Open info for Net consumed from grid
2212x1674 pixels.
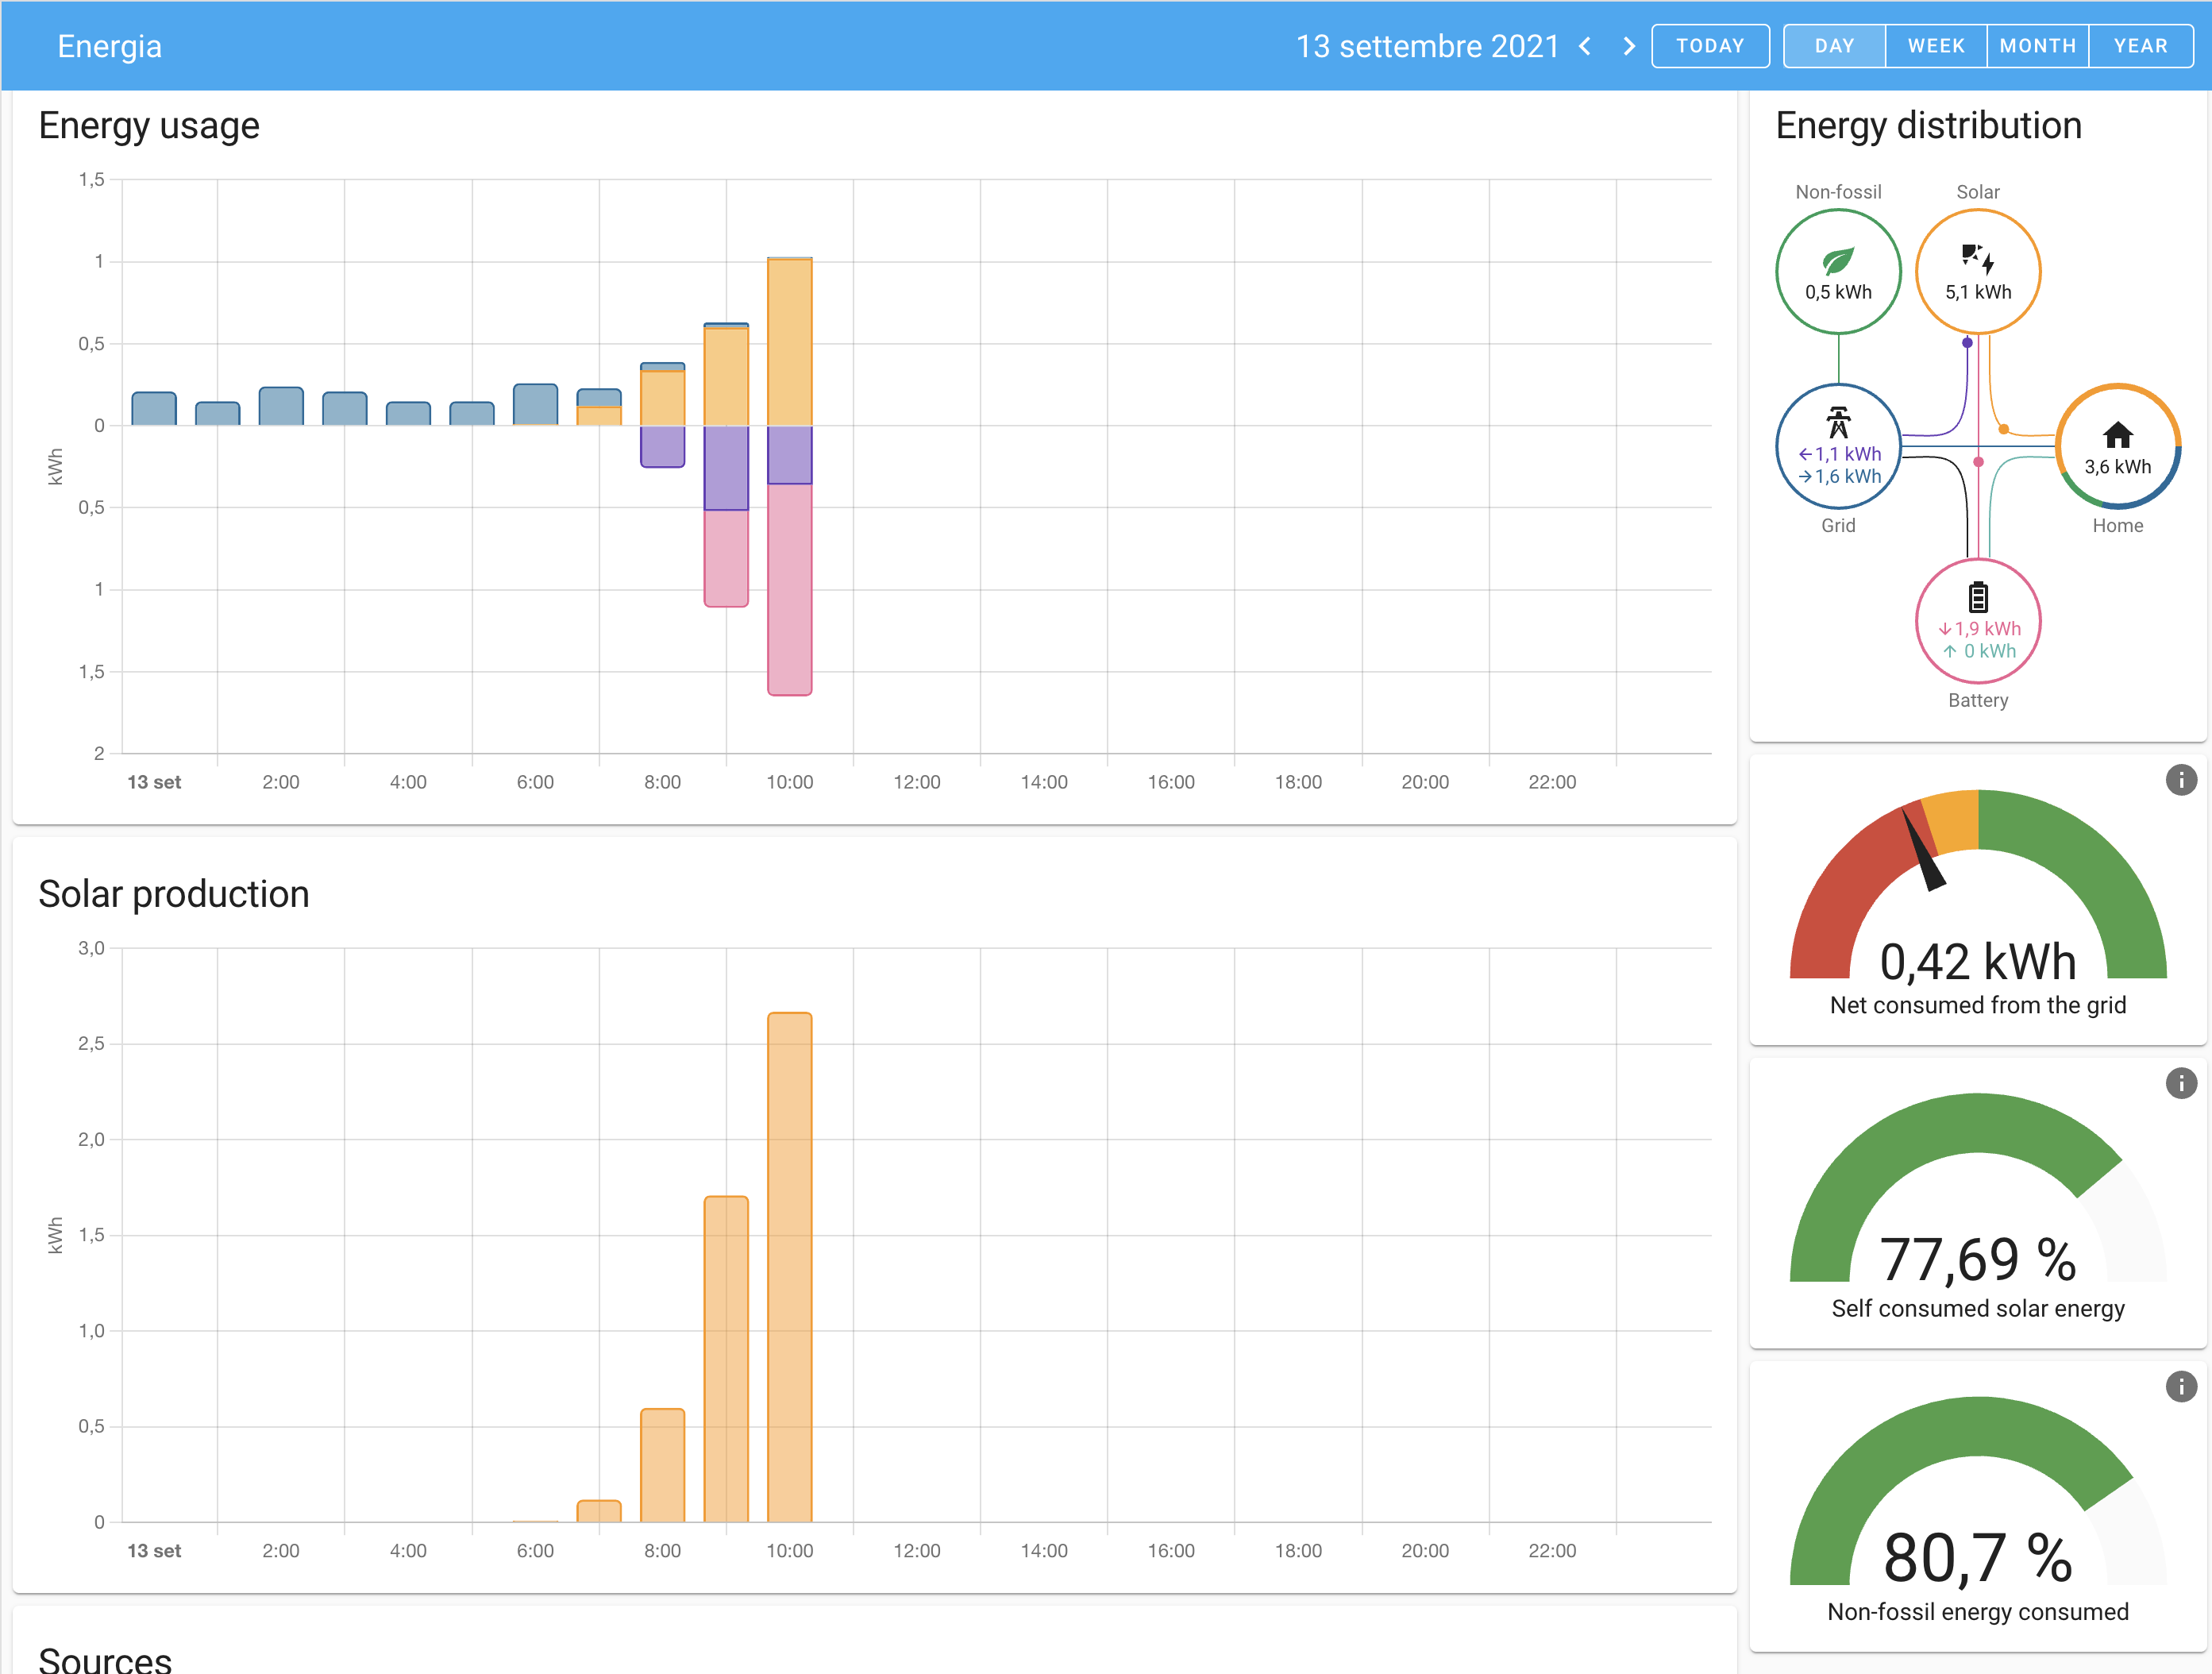tap(2180, 780)
